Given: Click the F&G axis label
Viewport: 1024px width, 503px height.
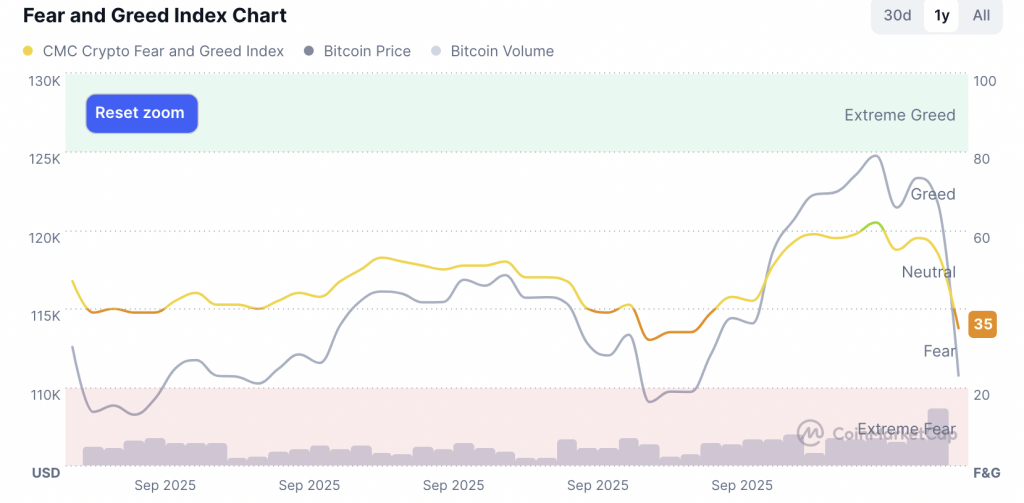Looking at the screenshot, I should click(986, 472).
